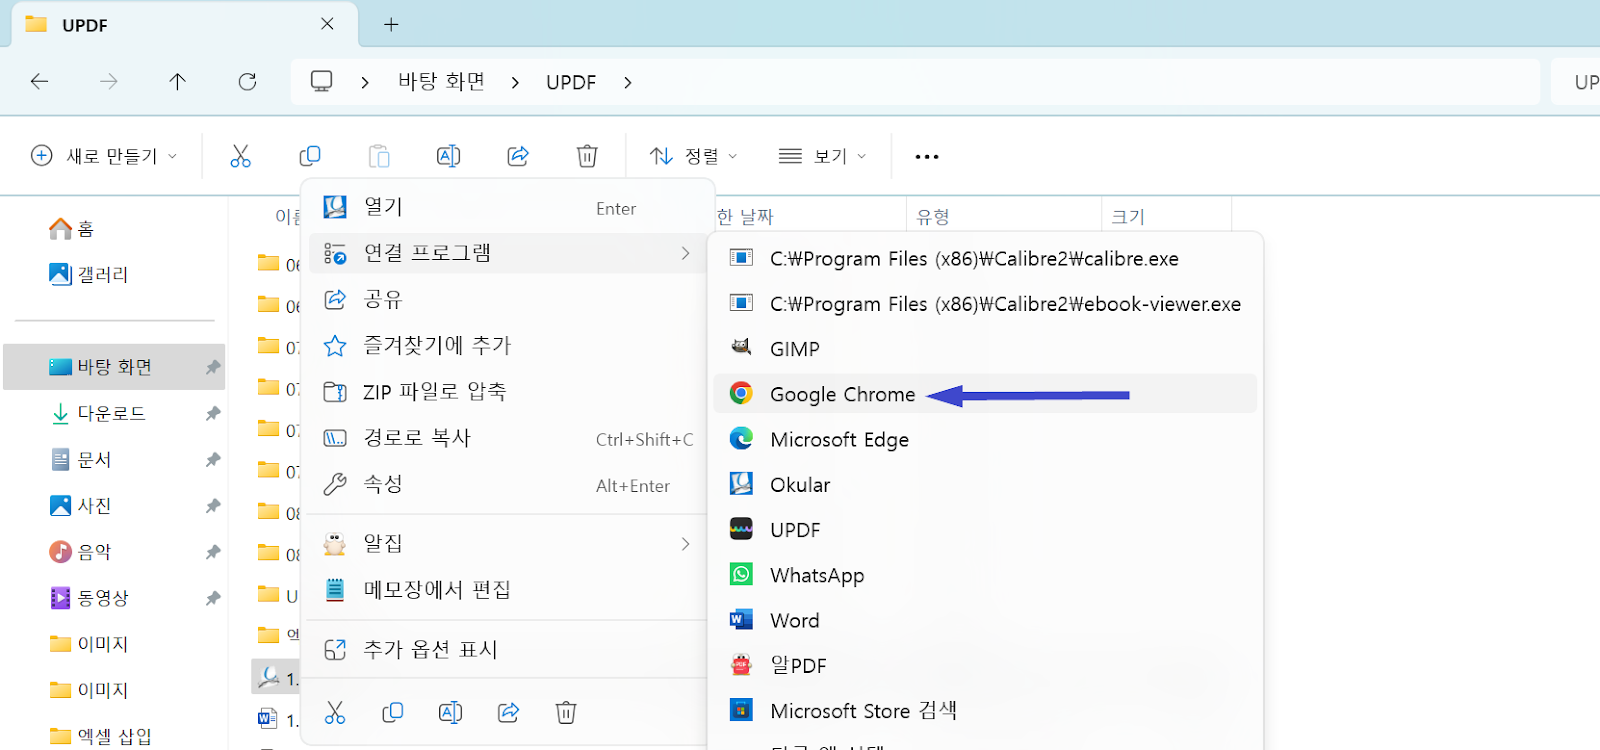This screenshot has height=750, width=1600.
Task: Expand chevron before 바탕 화면 in address bar
Action: pos(365,82)
